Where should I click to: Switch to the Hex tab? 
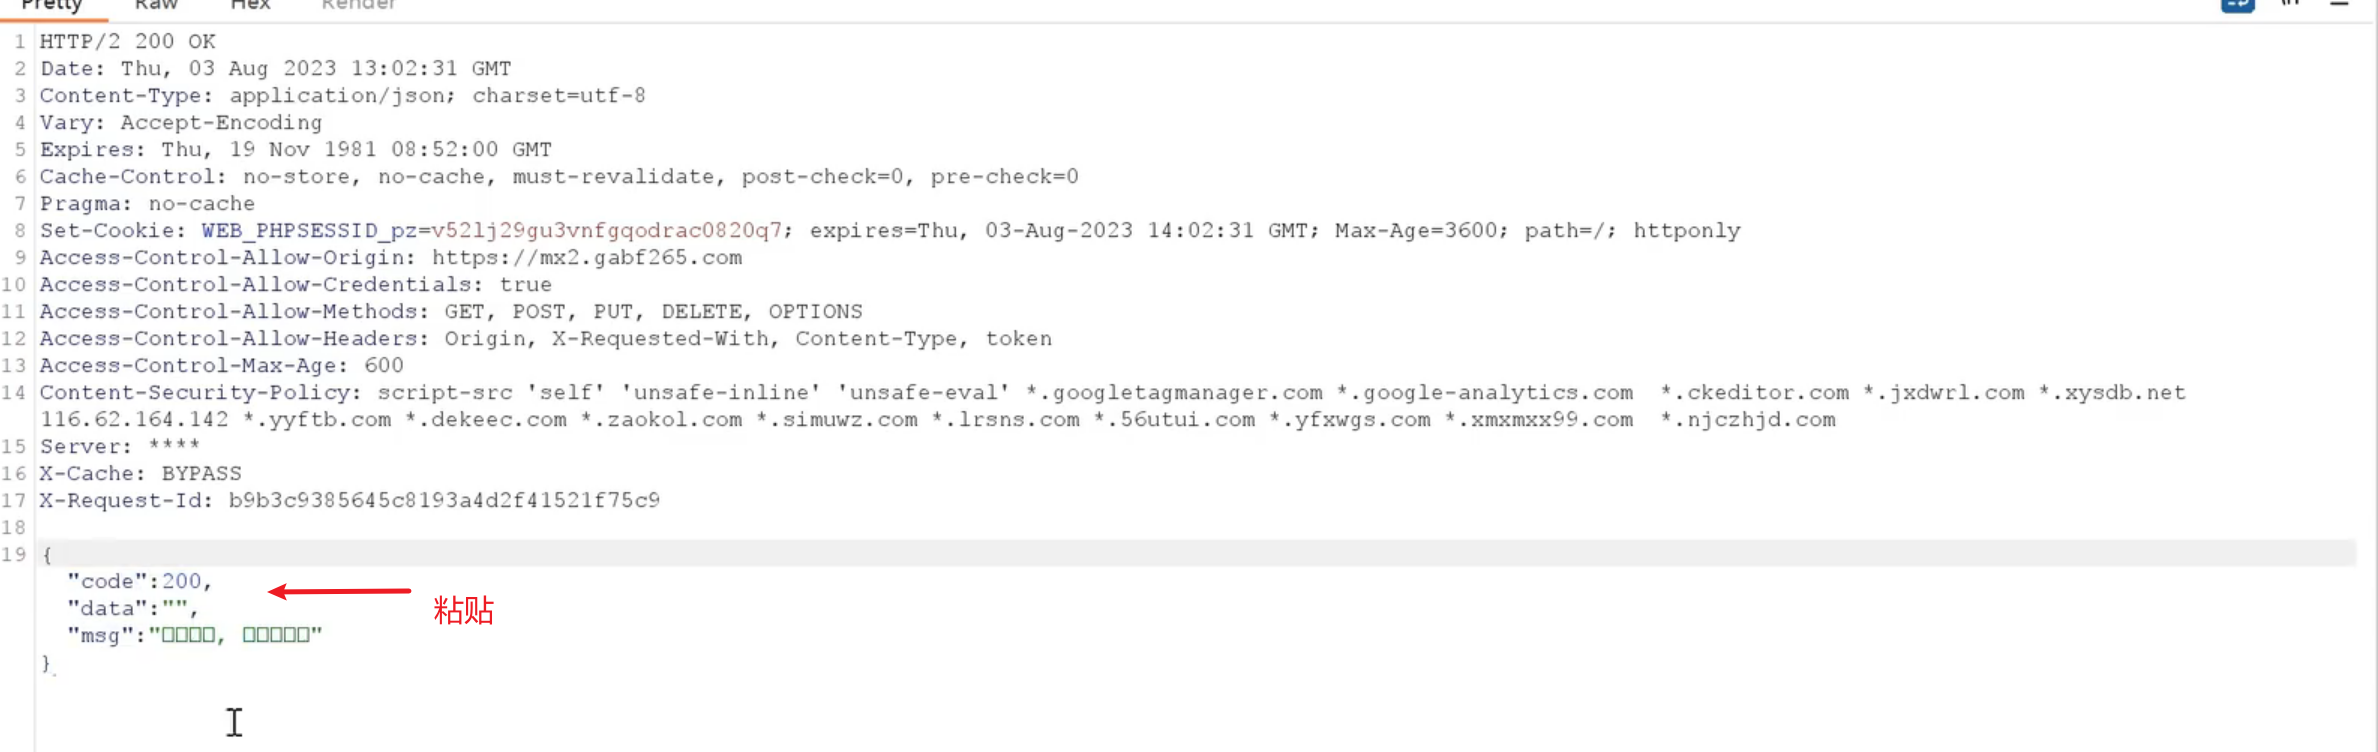(250, 5)
